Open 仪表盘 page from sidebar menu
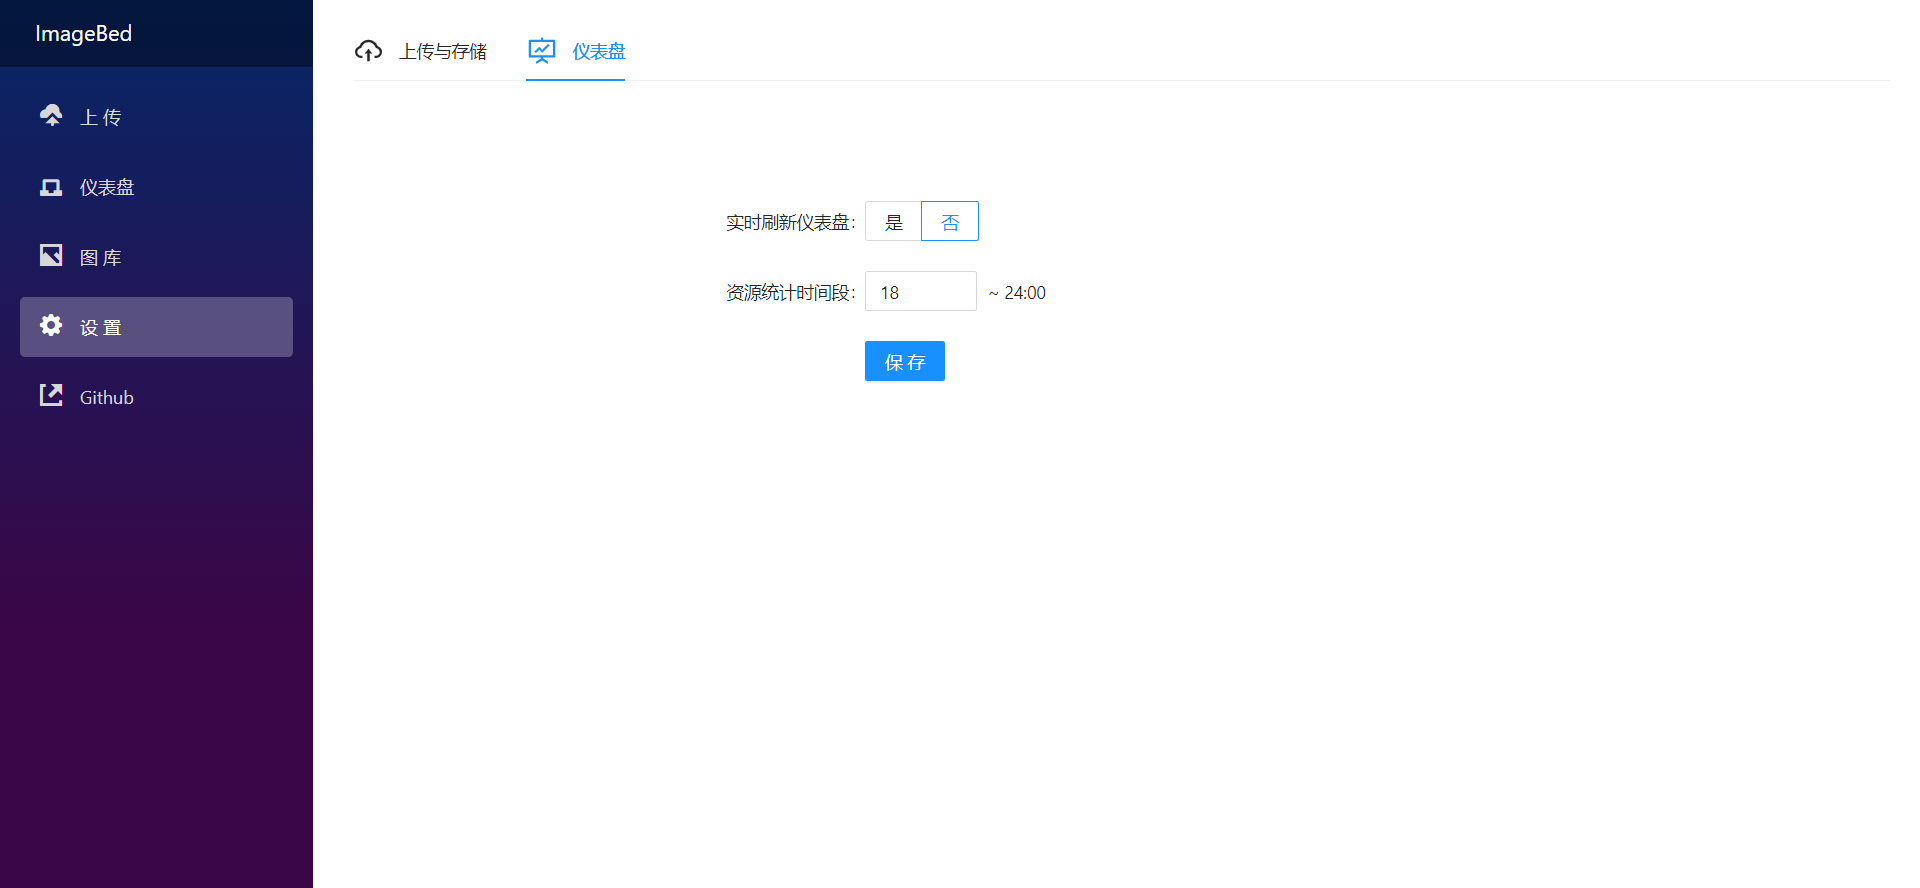The height and width of the screenshot is (888, 1920). pos(107,188)
